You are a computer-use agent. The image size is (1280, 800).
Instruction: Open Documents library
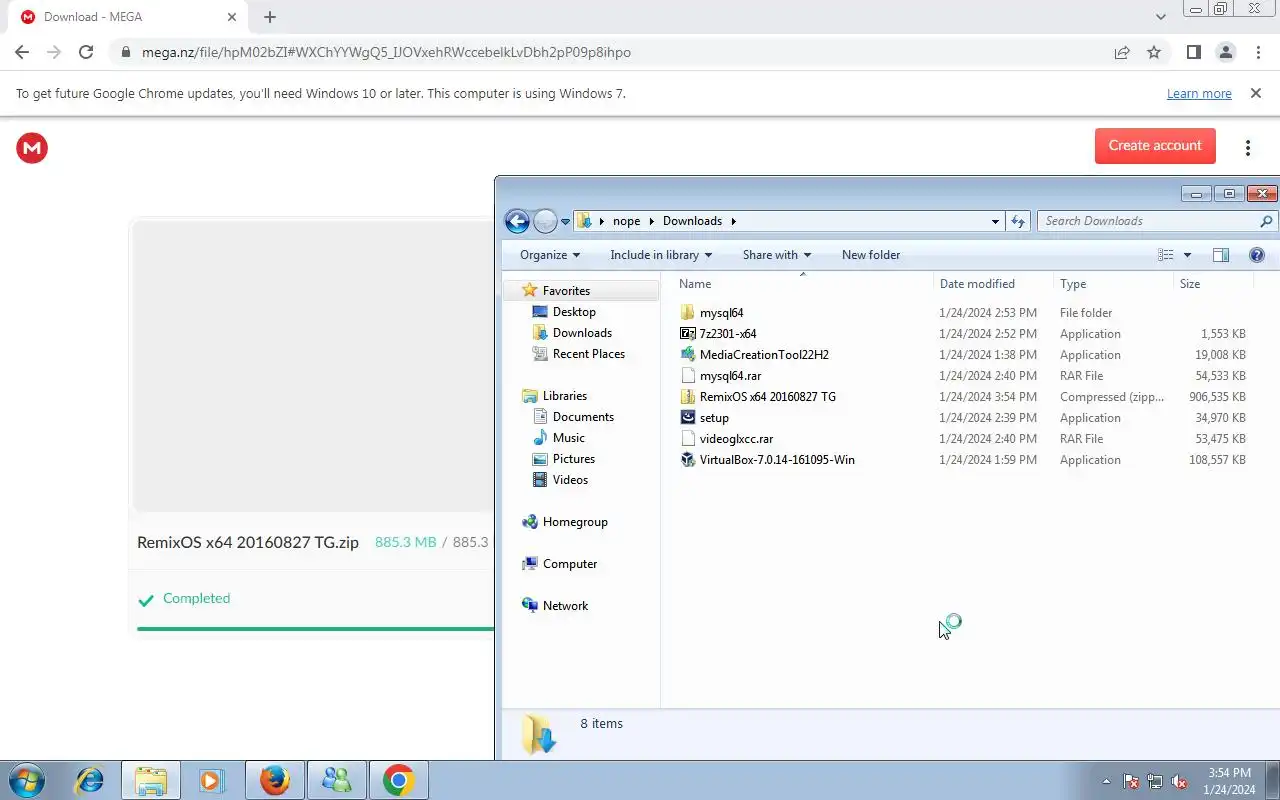pyautogui.click(x=582, y=417)
